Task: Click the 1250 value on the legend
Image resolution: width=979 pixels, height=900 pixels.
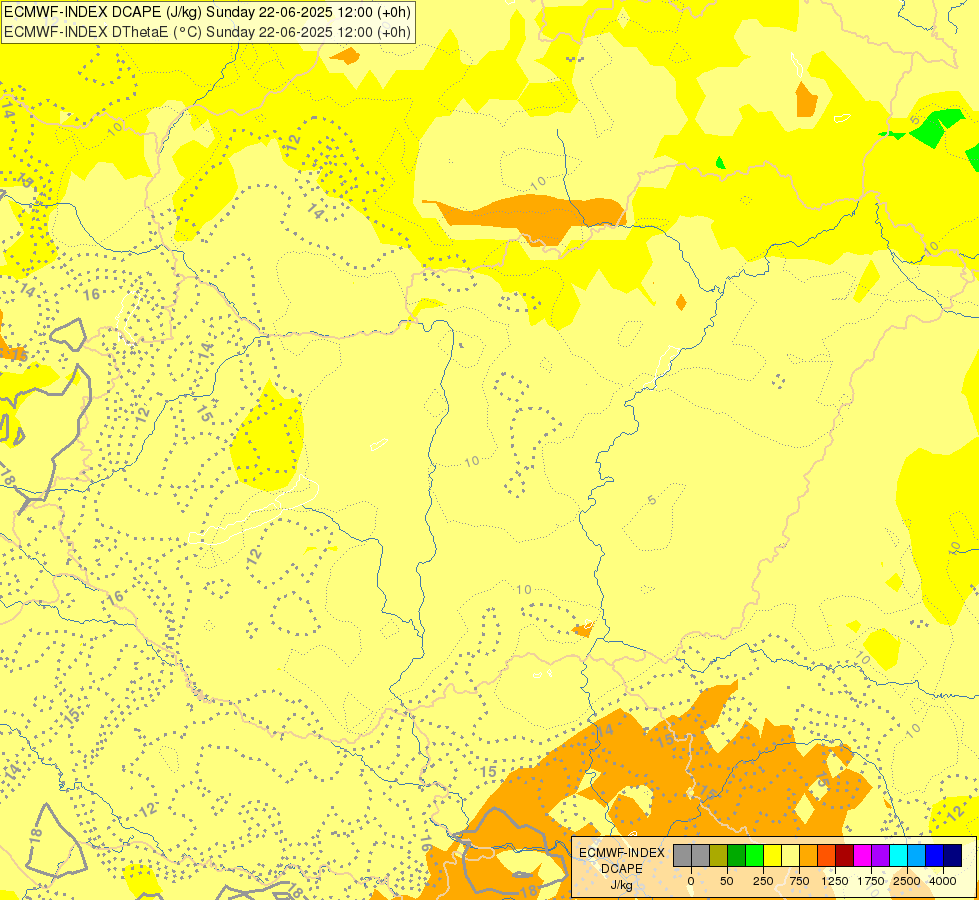Action: pyautogui.click(x=835, y=881)
